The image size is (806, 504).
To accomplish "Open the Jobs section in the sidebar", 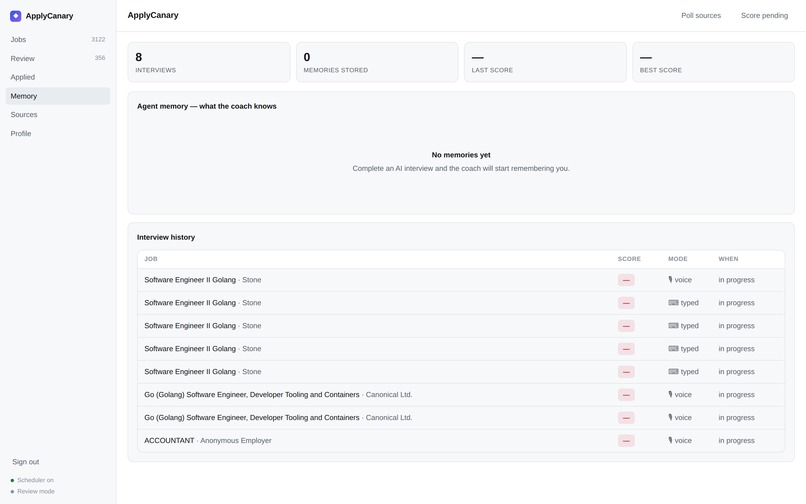I will [x=58, y=40].
